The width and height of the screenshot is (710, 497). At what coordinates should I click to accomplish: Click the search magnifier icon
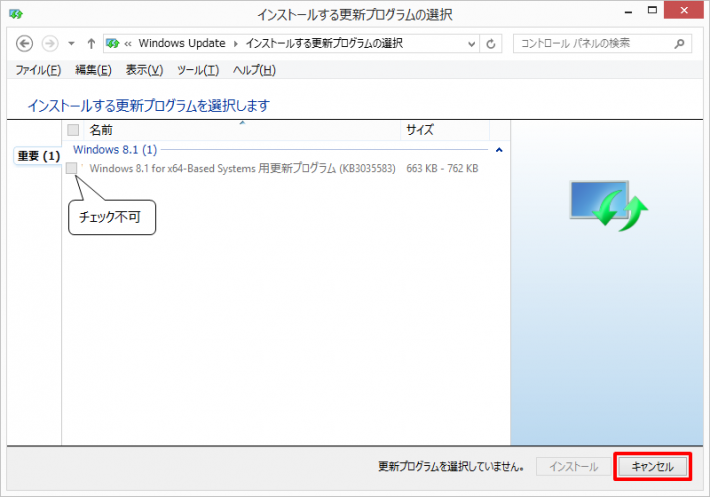(679, 43)
